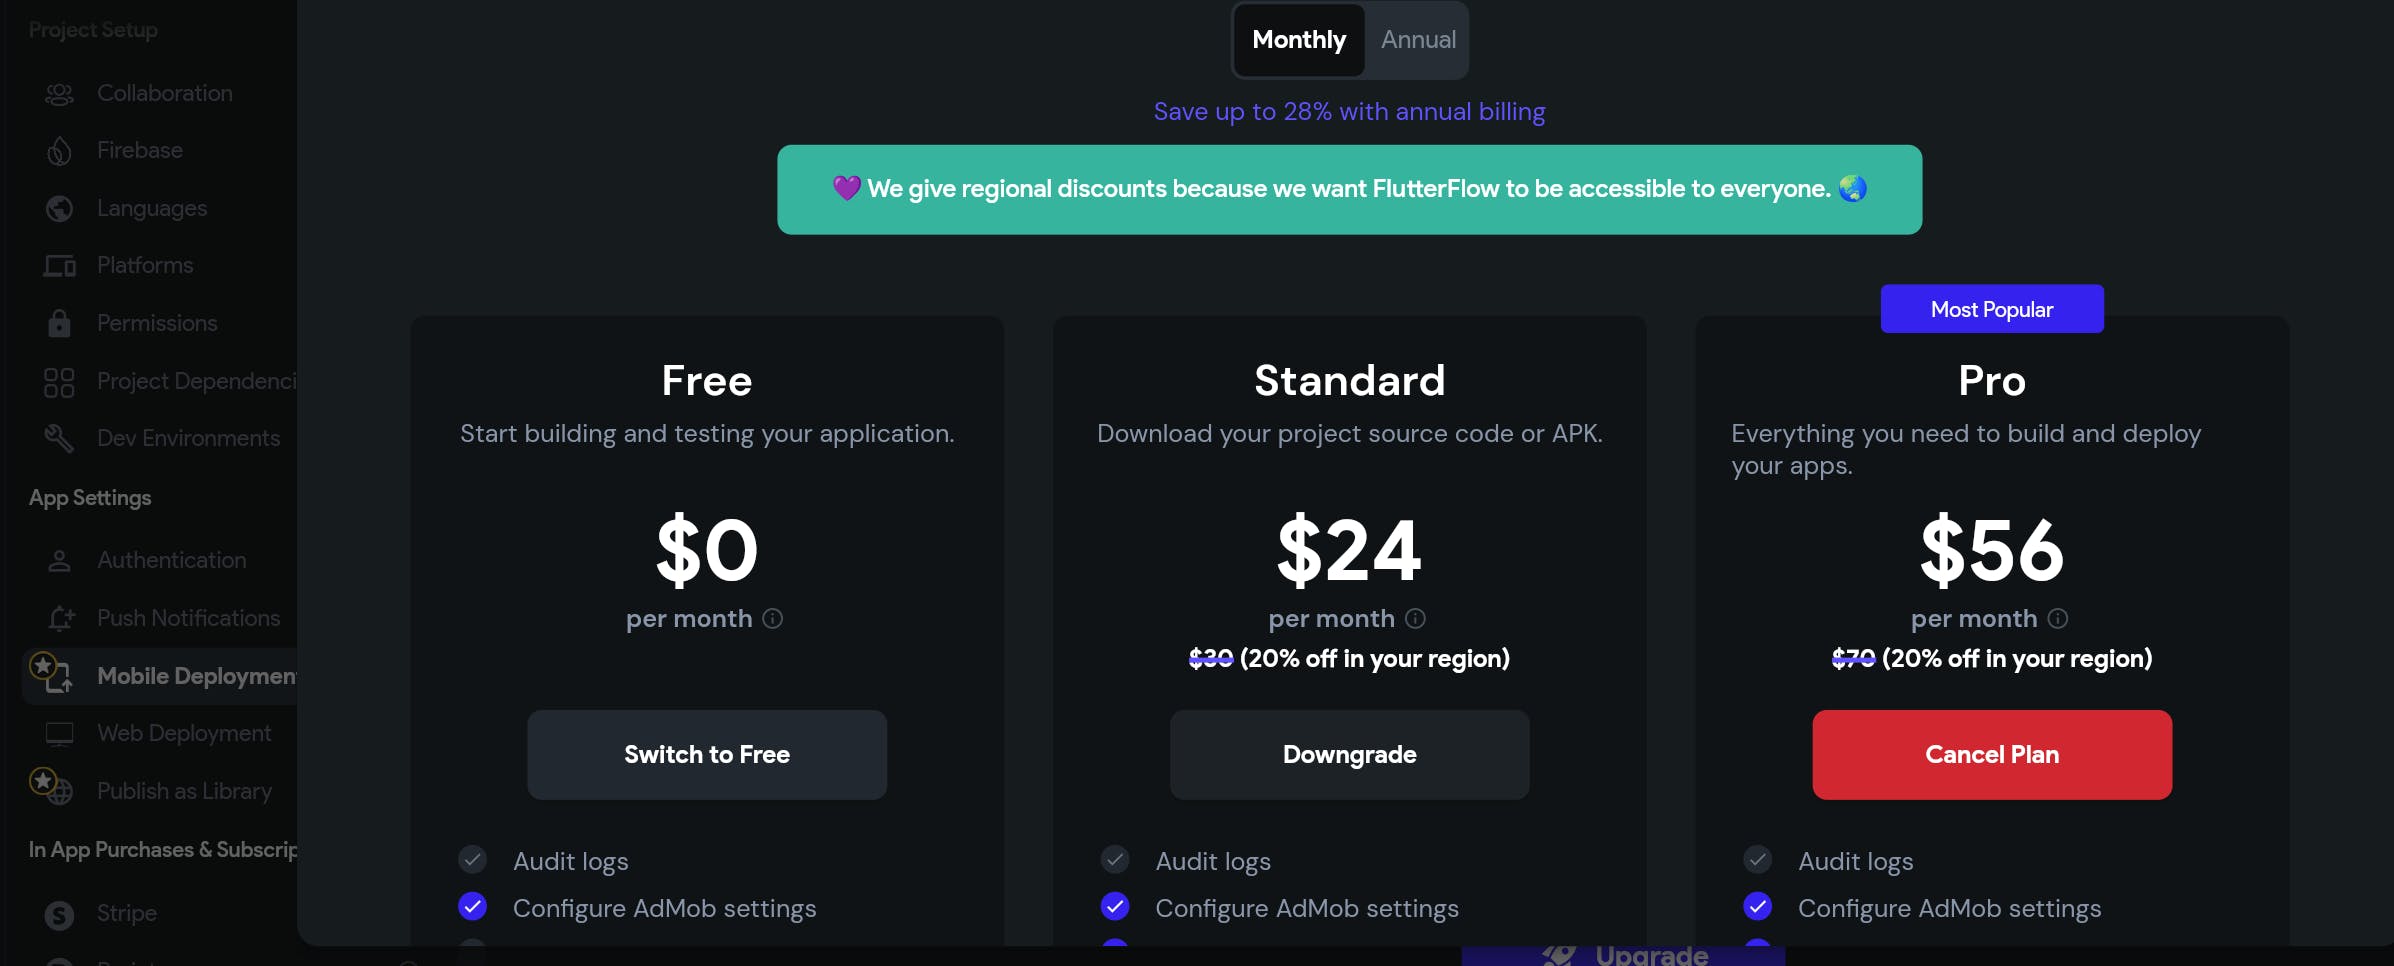Screen dimensions: 2394x966
Task: Open Platforms via the devices icon
Action: click(59, 266)
